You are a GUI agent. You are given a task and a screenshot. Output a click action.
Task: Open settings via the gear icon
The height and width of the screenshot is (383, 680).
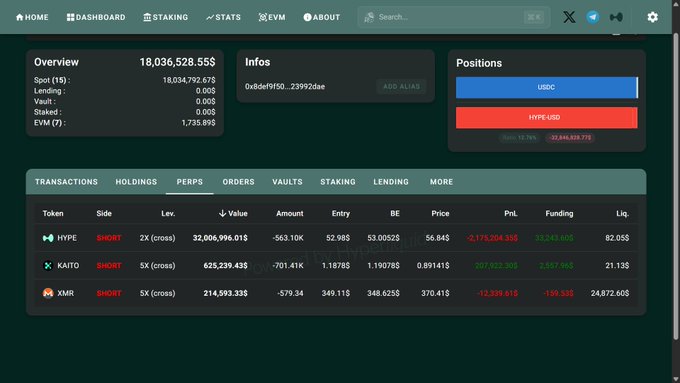(652, 17)
